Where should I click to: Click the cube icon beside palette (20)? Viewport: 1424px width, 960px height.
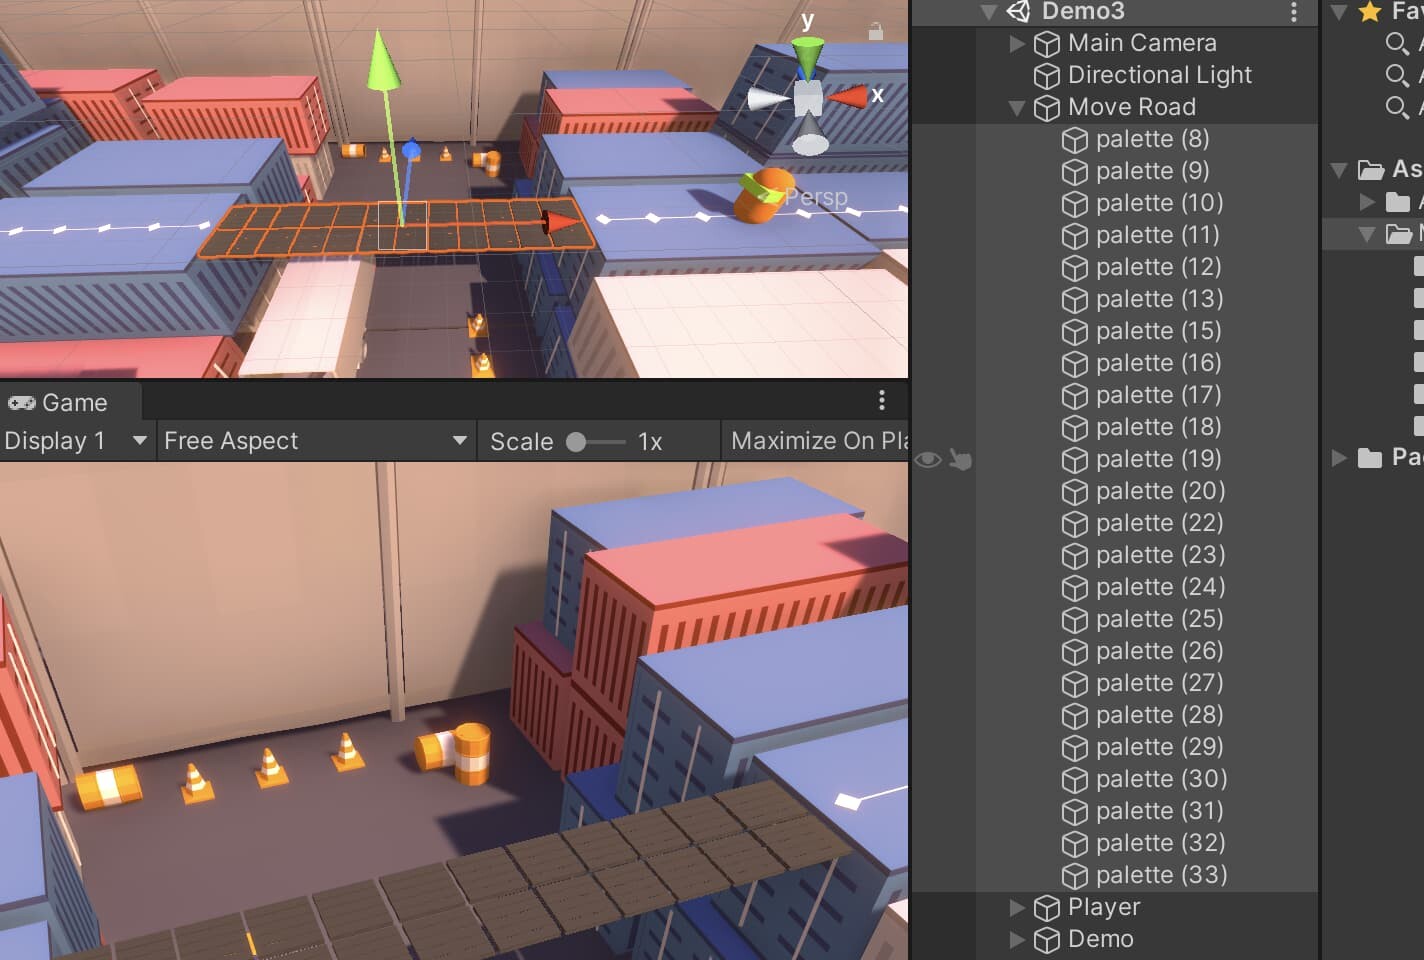click(1074, 492)
